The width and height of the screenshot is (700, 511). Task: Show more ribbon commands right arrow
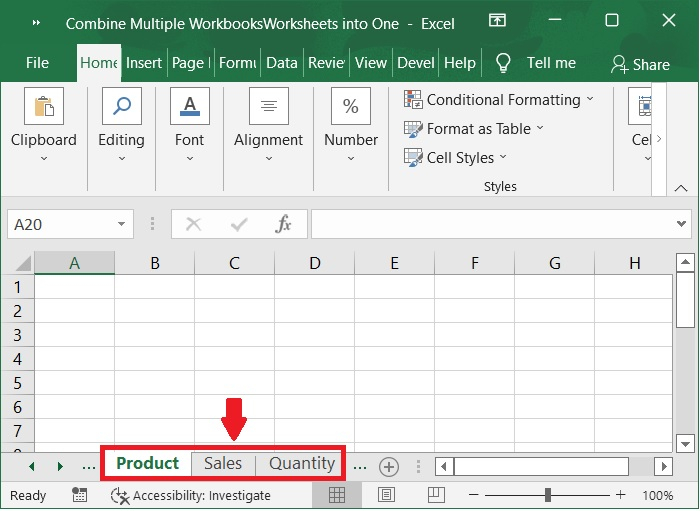click(659, 139)
